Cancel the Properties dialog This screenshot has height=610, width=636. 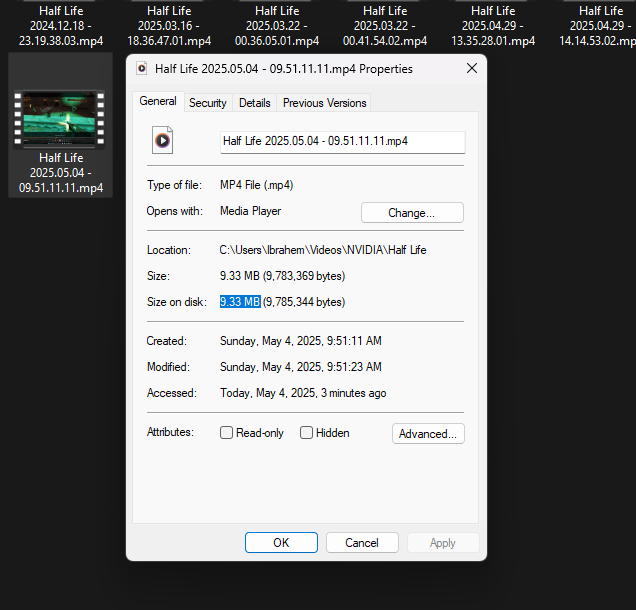pyautogui.click(x=362, y=542)
